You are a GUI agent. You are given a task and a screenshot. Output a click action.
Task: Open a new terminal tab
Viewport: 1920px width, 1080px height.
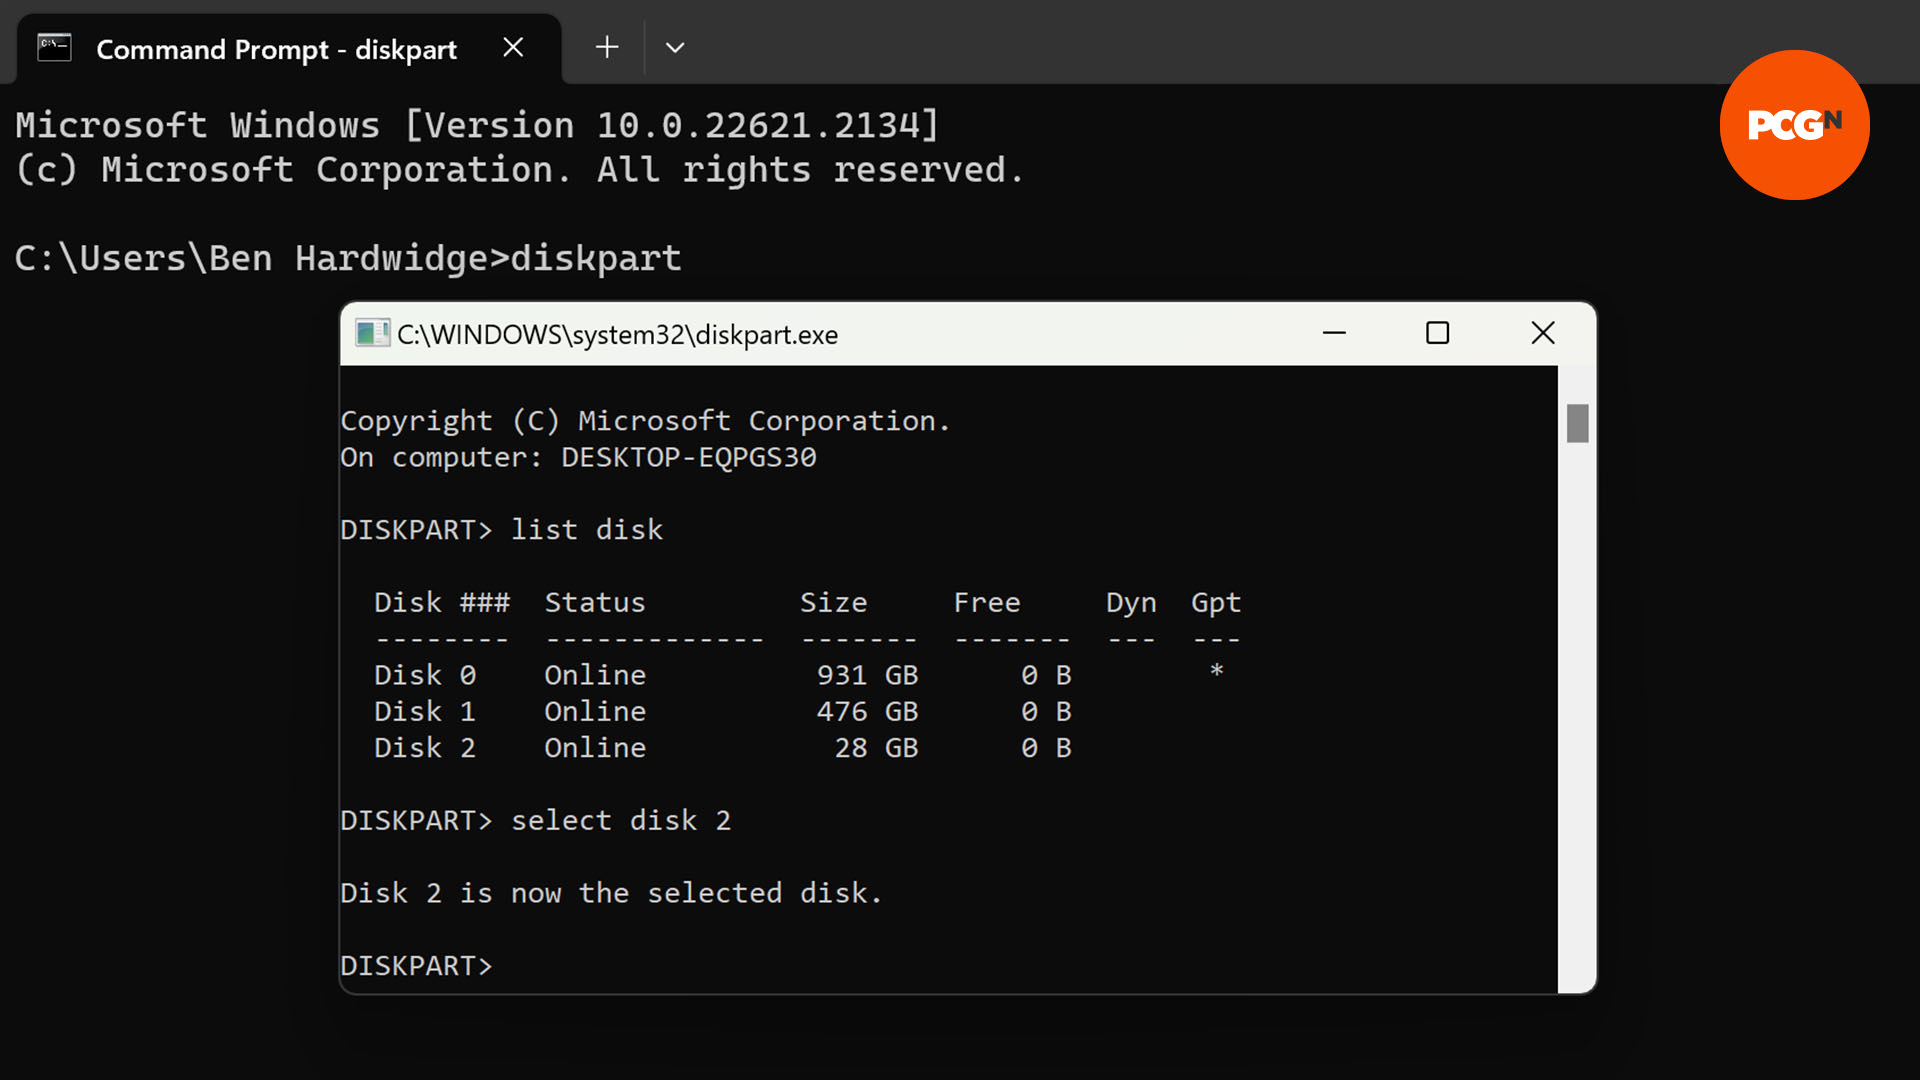click(607, 47)
